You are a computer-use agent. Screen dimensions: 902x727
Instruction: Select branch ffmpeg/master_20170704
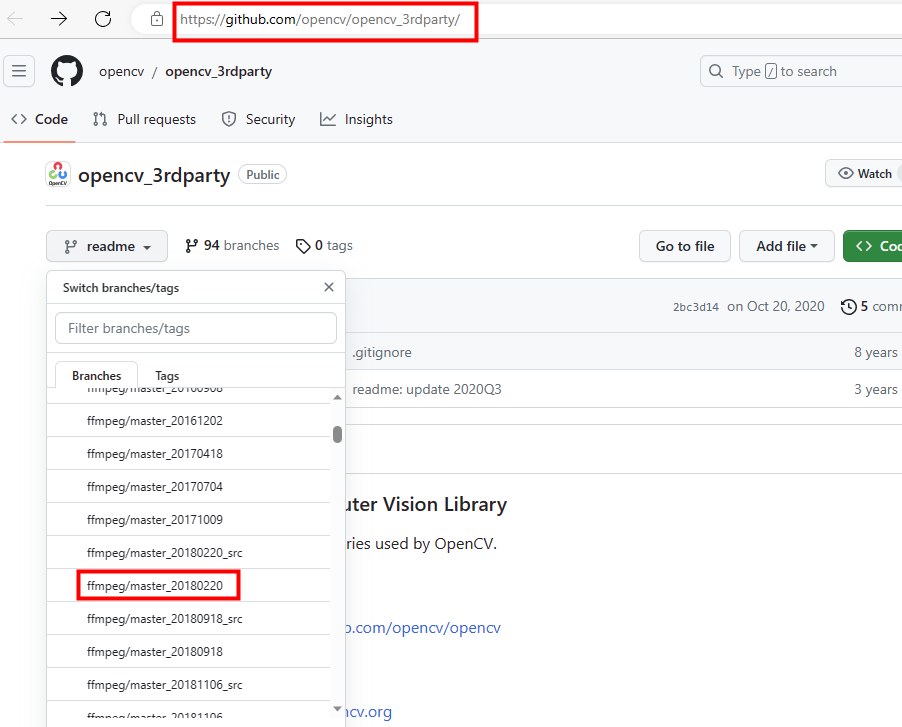pos(188,487)
